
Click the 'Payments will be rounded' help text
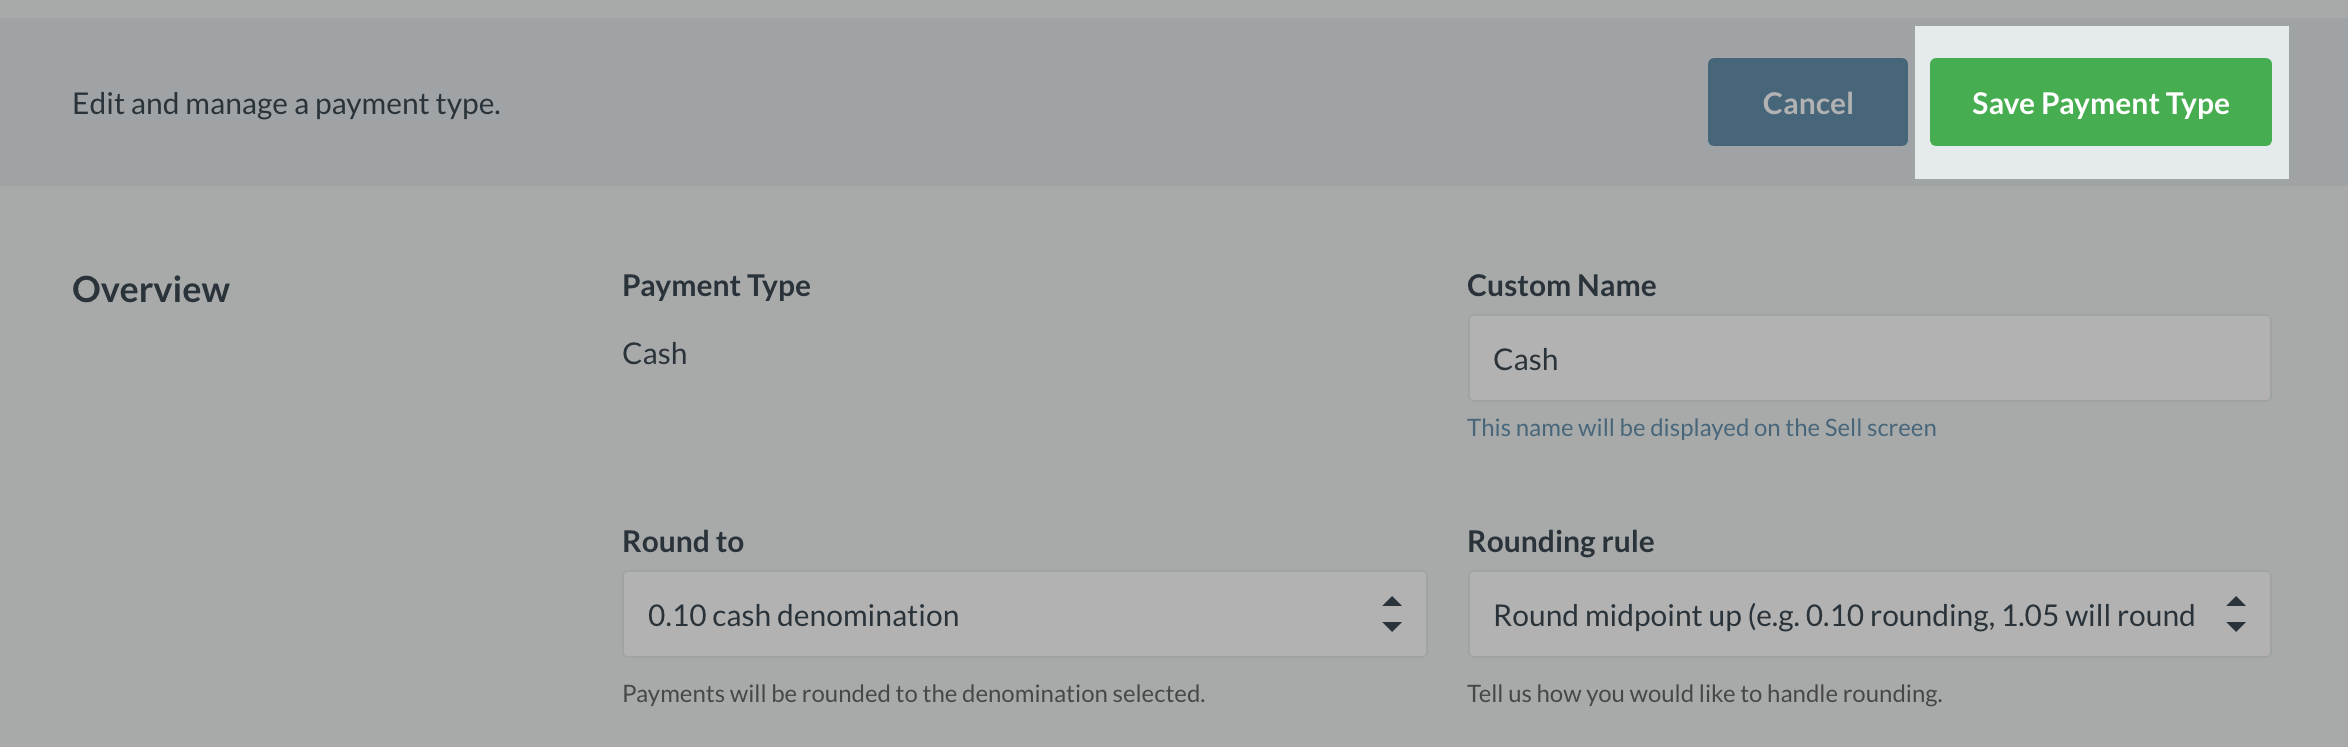[x=913, y=694]
